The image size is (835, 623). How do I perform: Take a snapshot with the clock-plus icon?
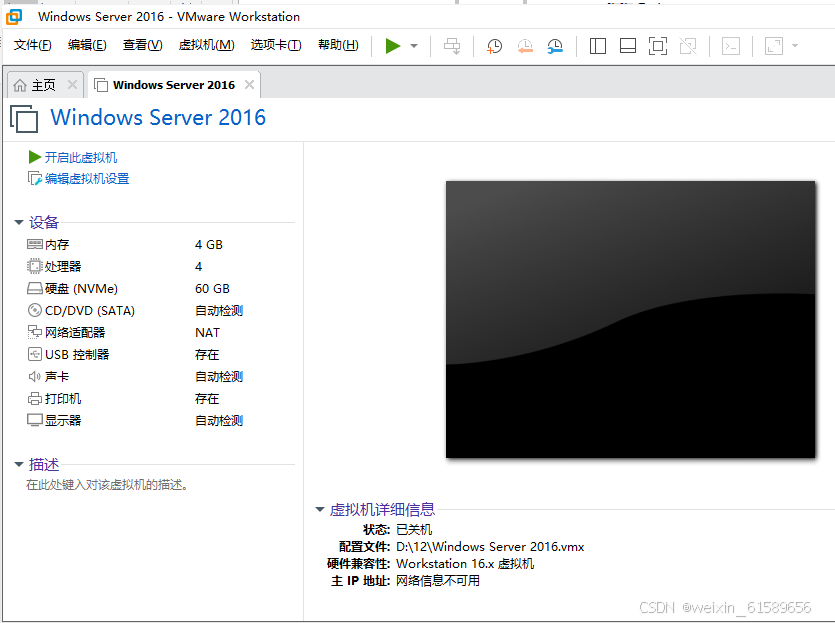click(x=494, y=46)
